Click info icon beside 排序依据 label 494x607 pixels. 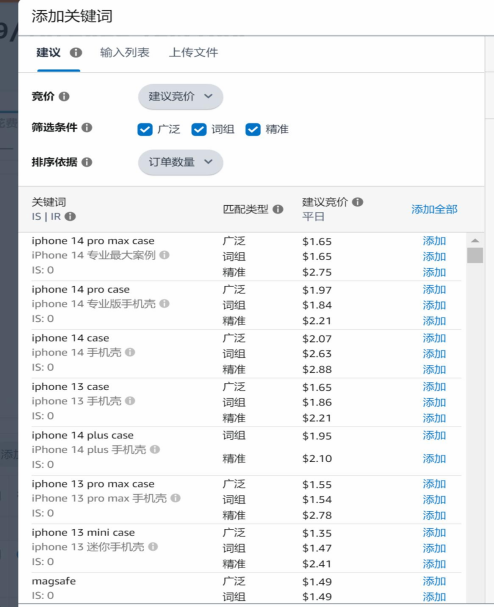click(x=87, y=162)
